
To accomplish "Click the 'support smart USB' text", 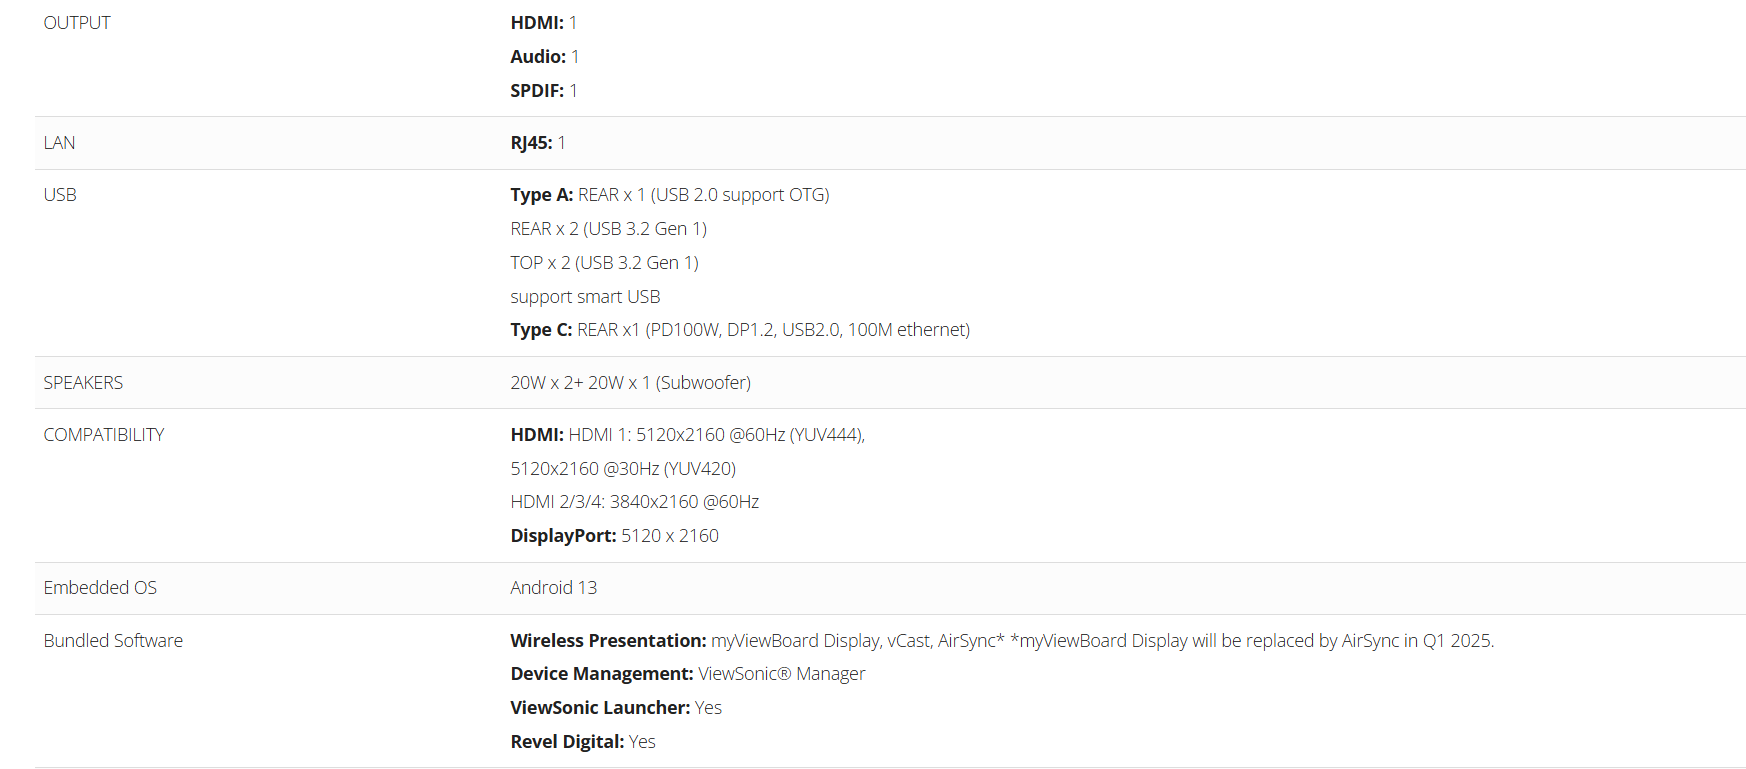I will coord(585,297).
